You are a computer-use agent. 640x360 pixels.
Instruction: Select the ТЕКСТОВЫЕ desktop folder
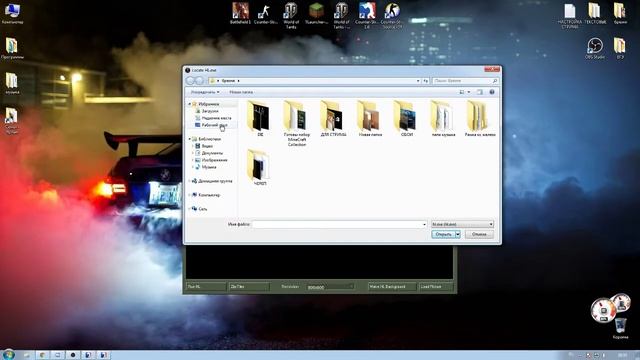coord(595,13)
